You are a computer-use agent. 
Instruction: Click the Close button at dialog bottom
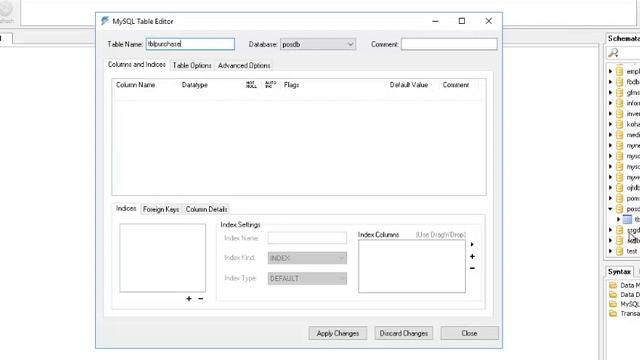click(469, 333)
